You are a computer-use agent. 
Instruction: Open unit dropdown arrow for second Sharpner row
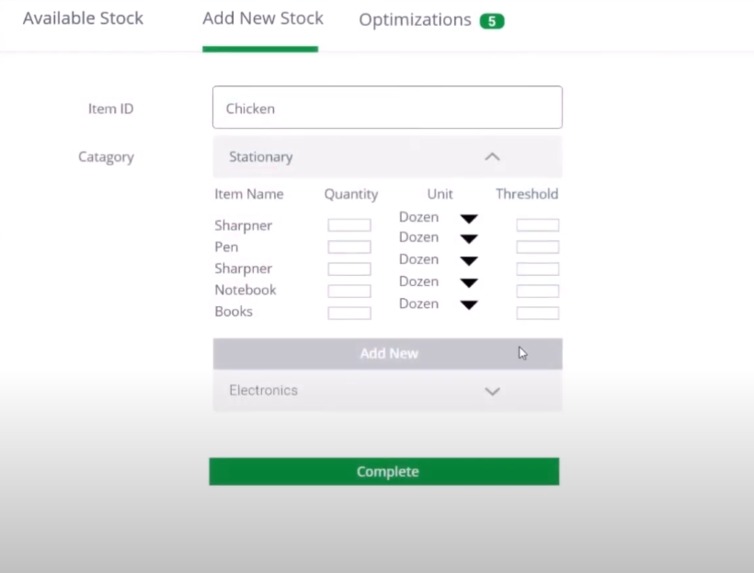point(469,261)
